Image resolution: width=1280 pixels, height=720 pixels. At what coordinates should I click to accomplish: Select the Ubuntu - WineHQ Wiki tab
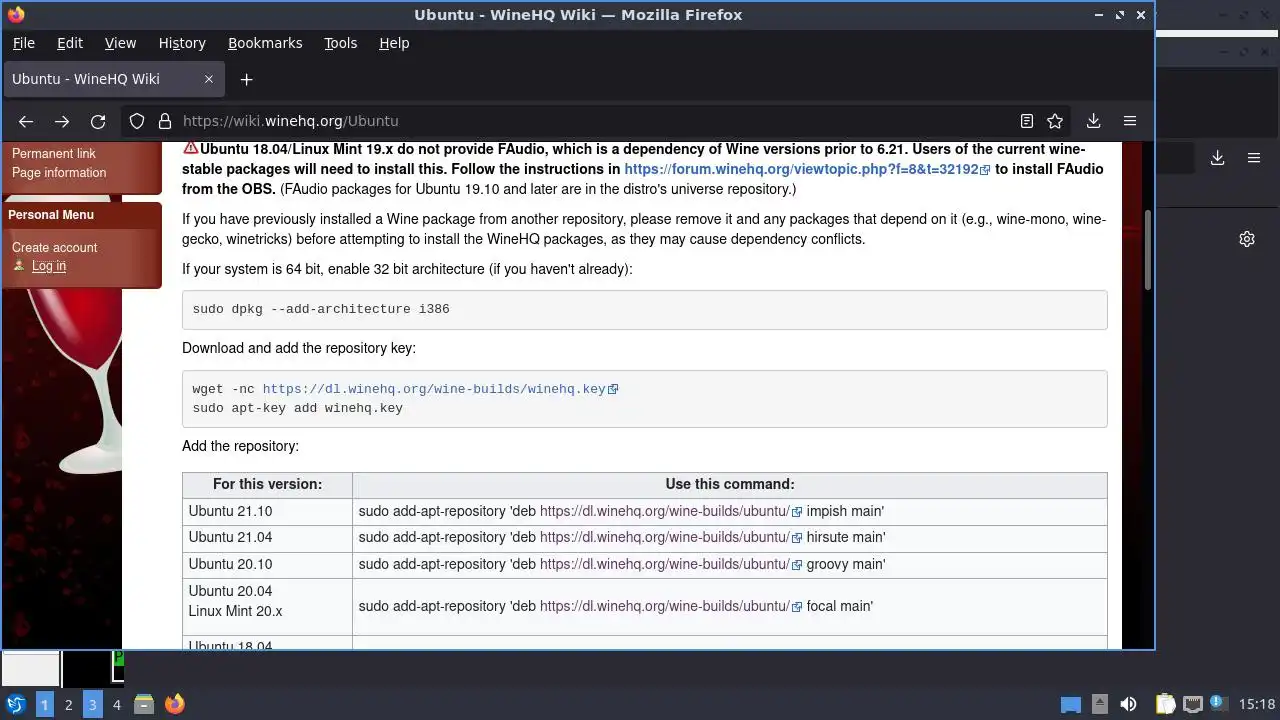(113, 79)
